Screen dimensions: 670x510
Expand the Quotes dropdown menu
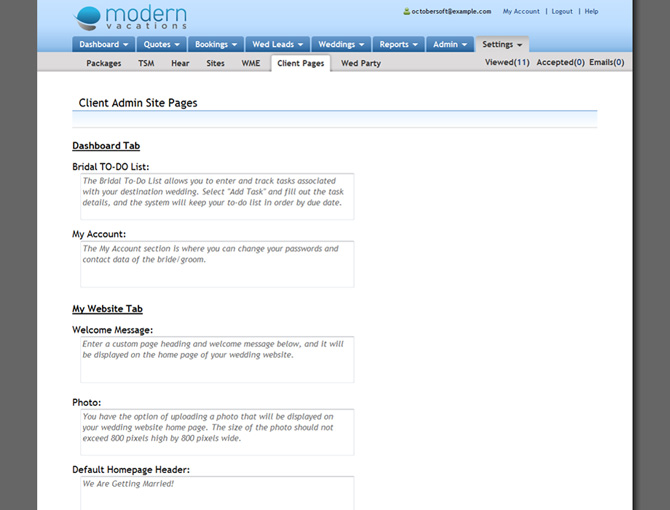click(162, 44)
